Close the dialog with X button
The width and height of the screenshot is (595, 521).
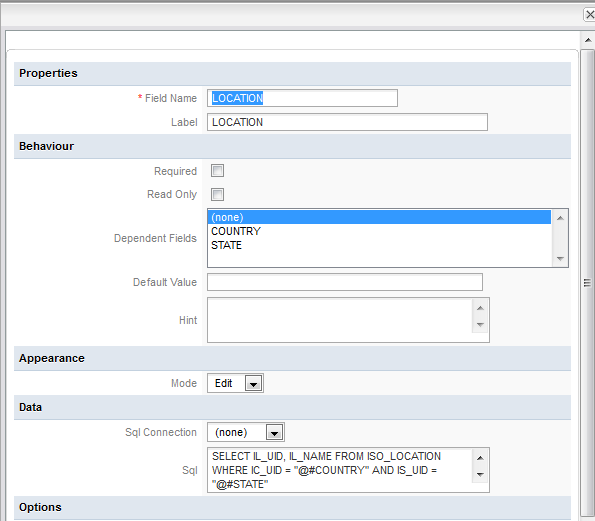point(589,15)
